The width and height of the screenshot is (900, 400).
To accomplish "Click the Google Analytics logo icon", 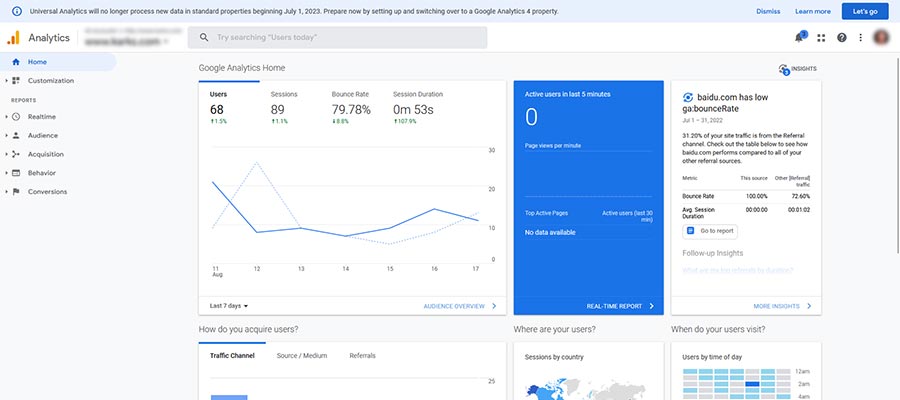I will 13,38.
